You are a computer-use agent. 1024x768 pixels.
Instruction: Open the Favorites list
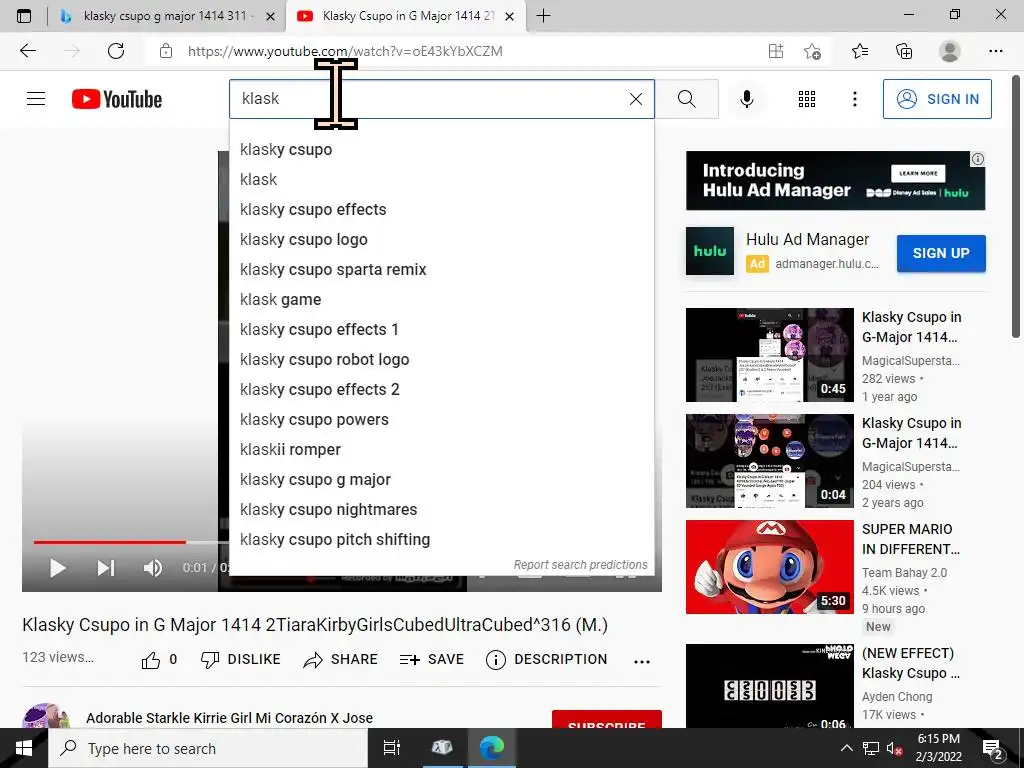click(x=860, y=51)
